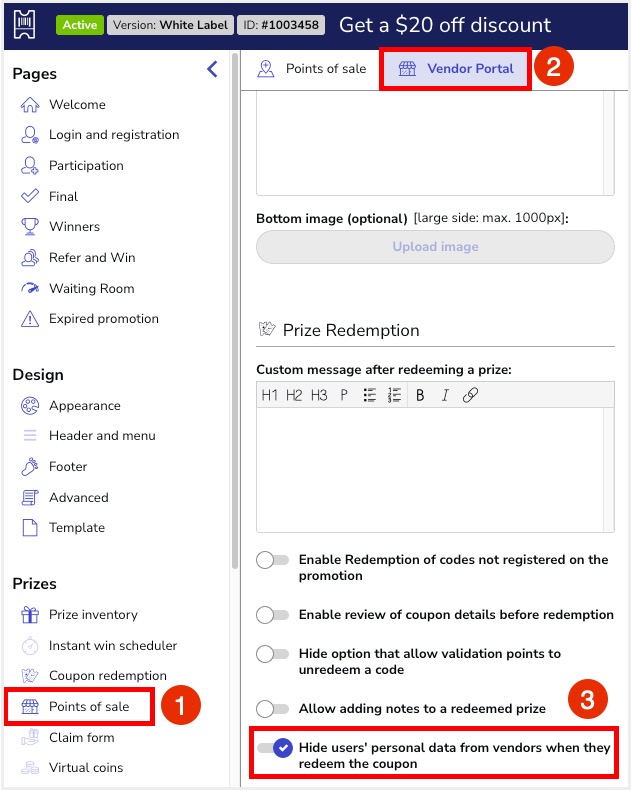Disable hide users' personal data toggle
Viewport: 631px width, 791px height.
pyautogui.click(x=275, y=748)
